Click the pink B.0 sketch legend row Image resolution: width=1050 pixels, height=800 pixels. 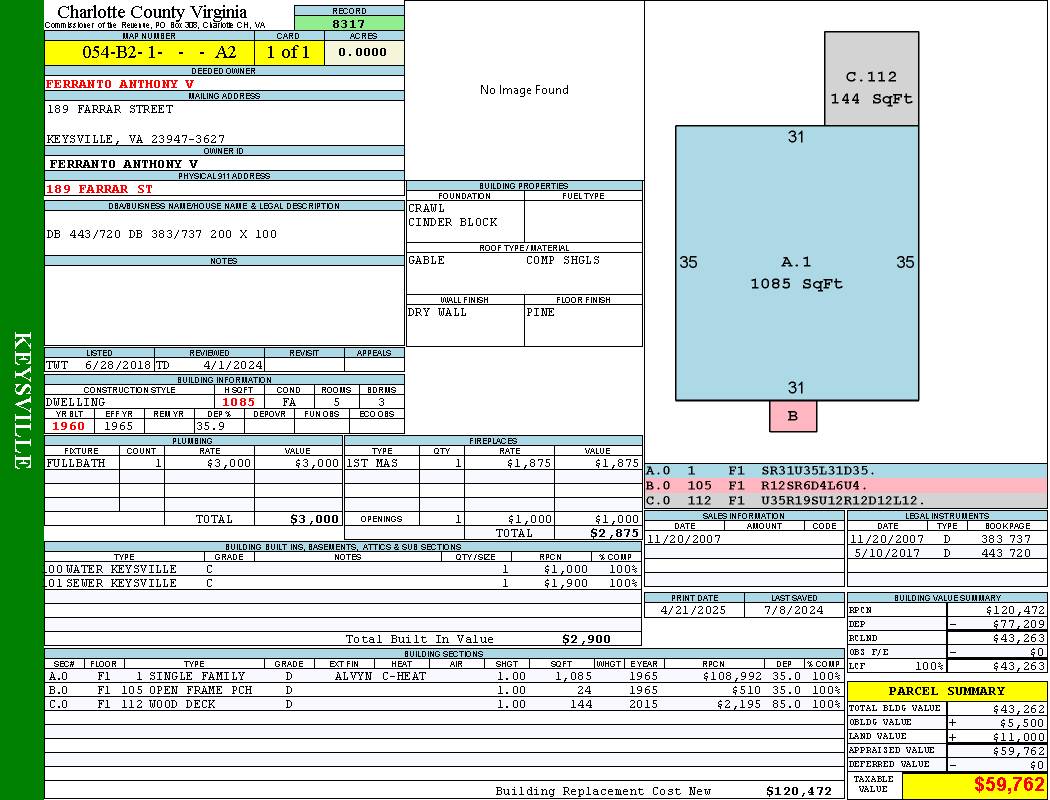click(x=846, y=485)
